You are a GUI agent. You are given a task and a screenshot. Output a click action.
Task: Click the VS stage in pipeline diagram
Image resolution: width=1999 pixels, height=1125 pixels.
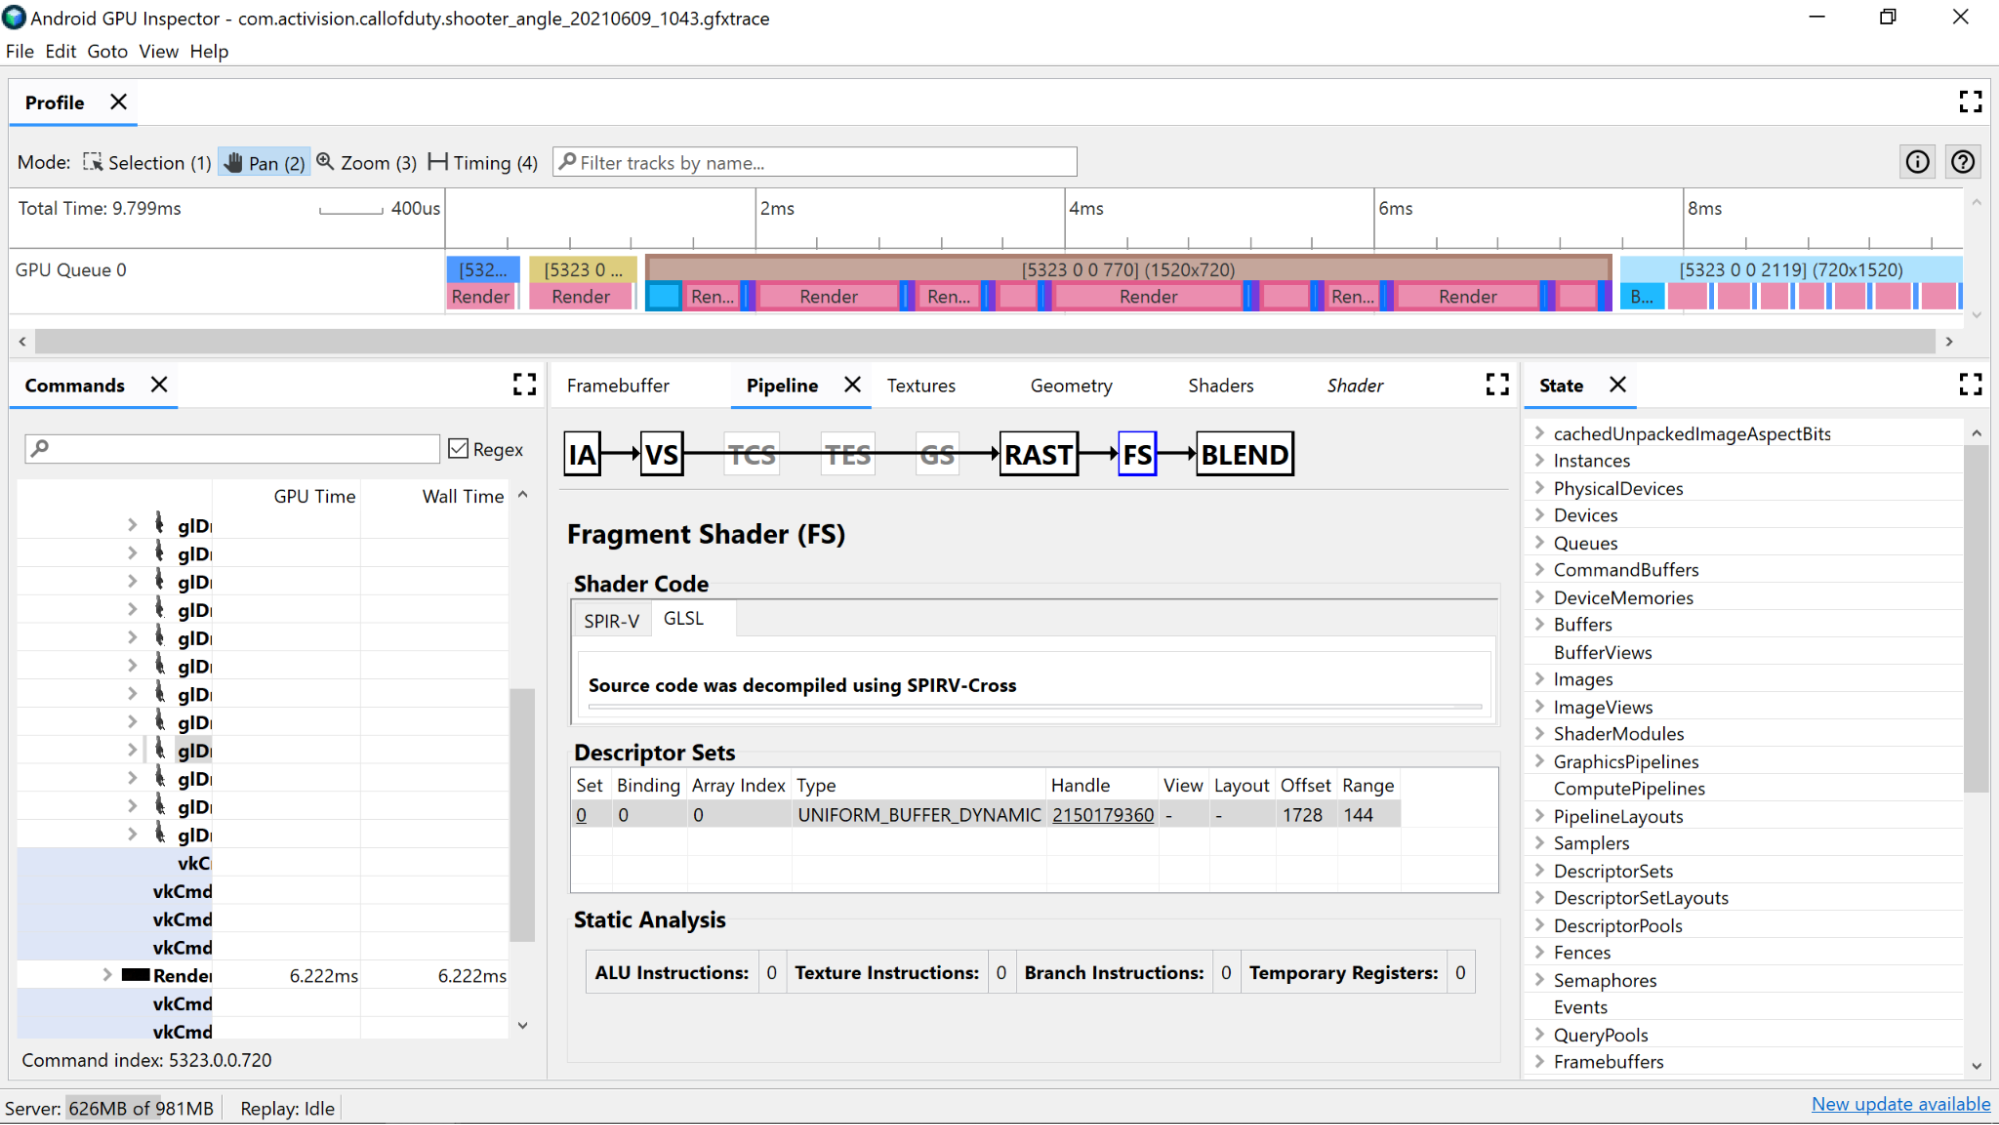click(660, 453)
